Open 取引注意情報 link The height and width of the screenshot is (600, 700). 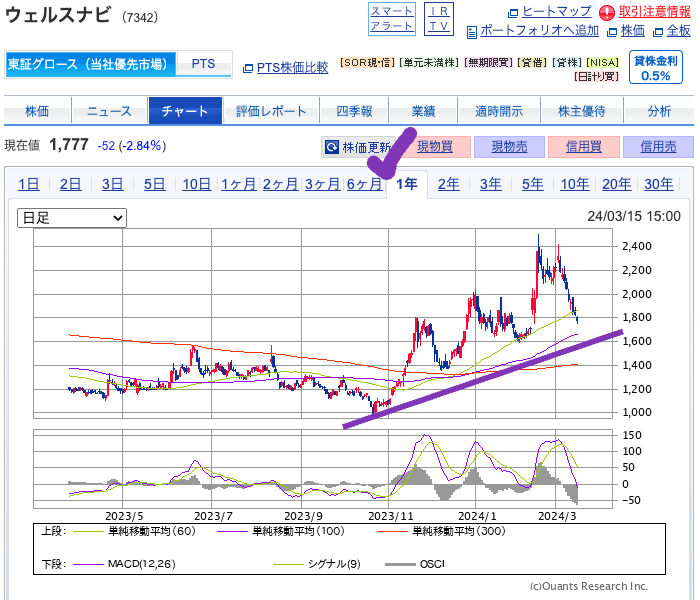(654, 12)
